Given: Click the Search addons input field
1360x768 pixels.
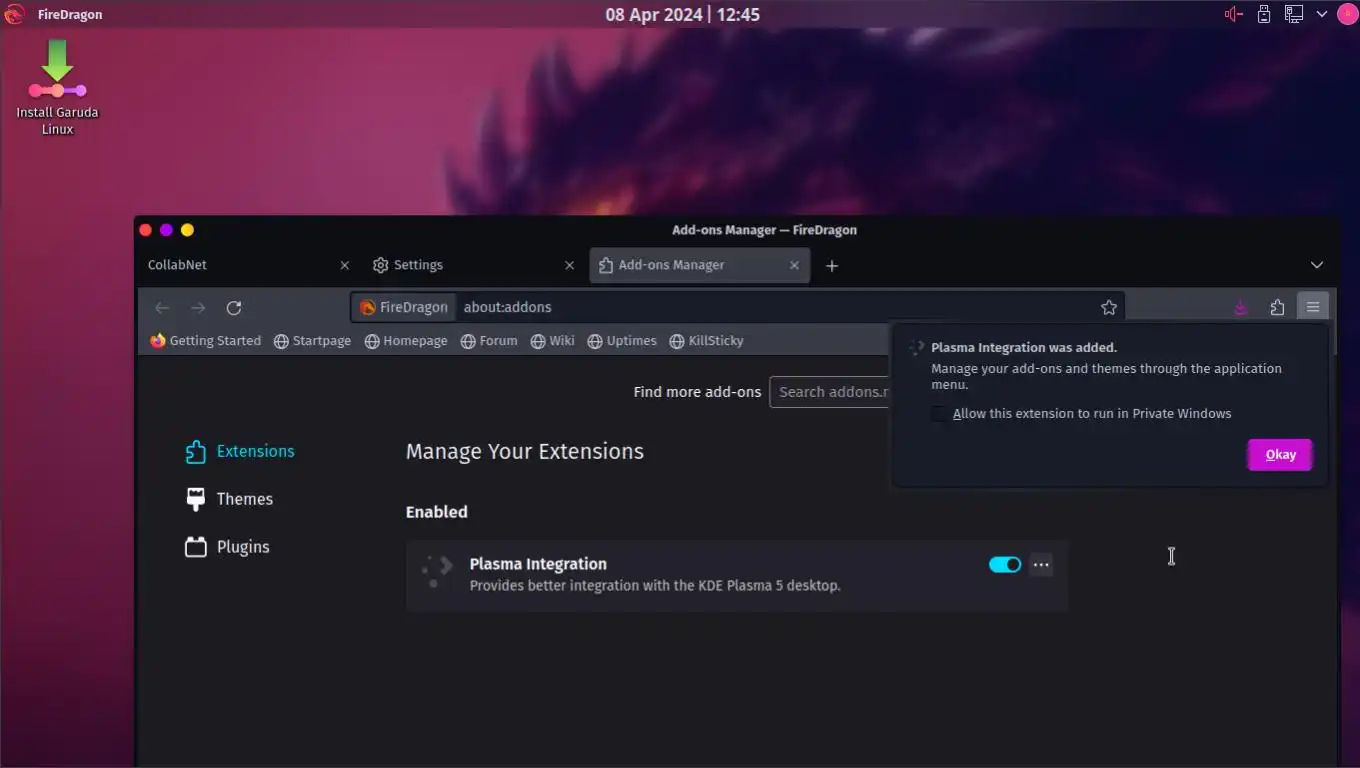Looking at the screenshot, I should [x=831, y=392].
